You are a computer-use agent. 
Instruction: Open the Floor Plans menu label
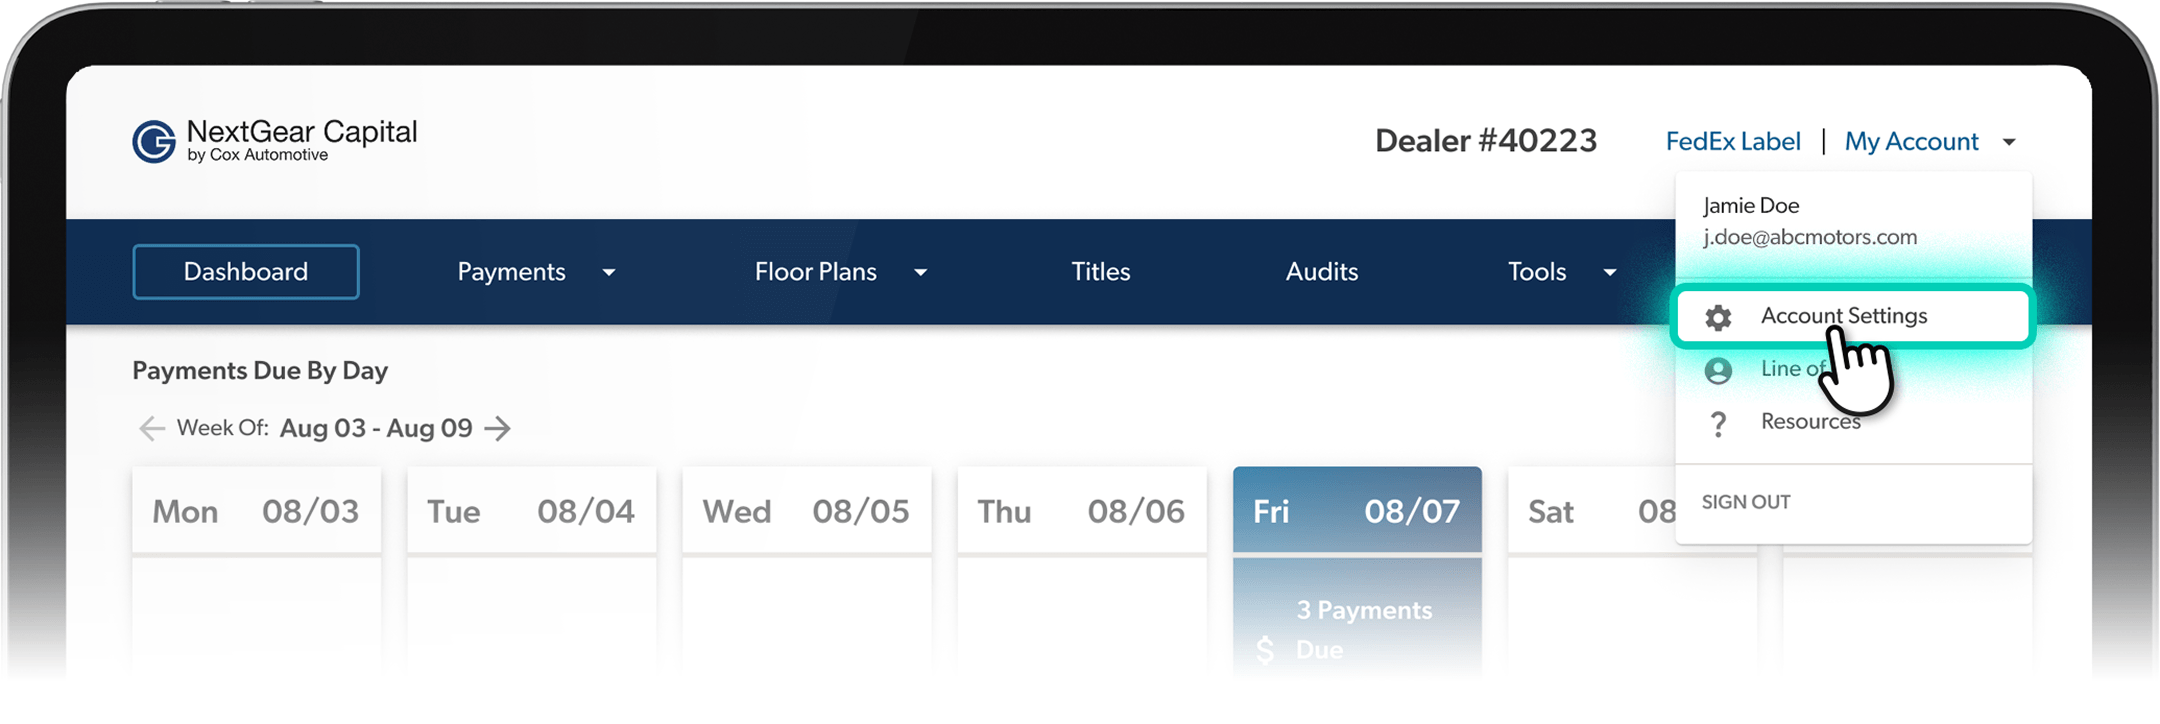pos(815,271)
